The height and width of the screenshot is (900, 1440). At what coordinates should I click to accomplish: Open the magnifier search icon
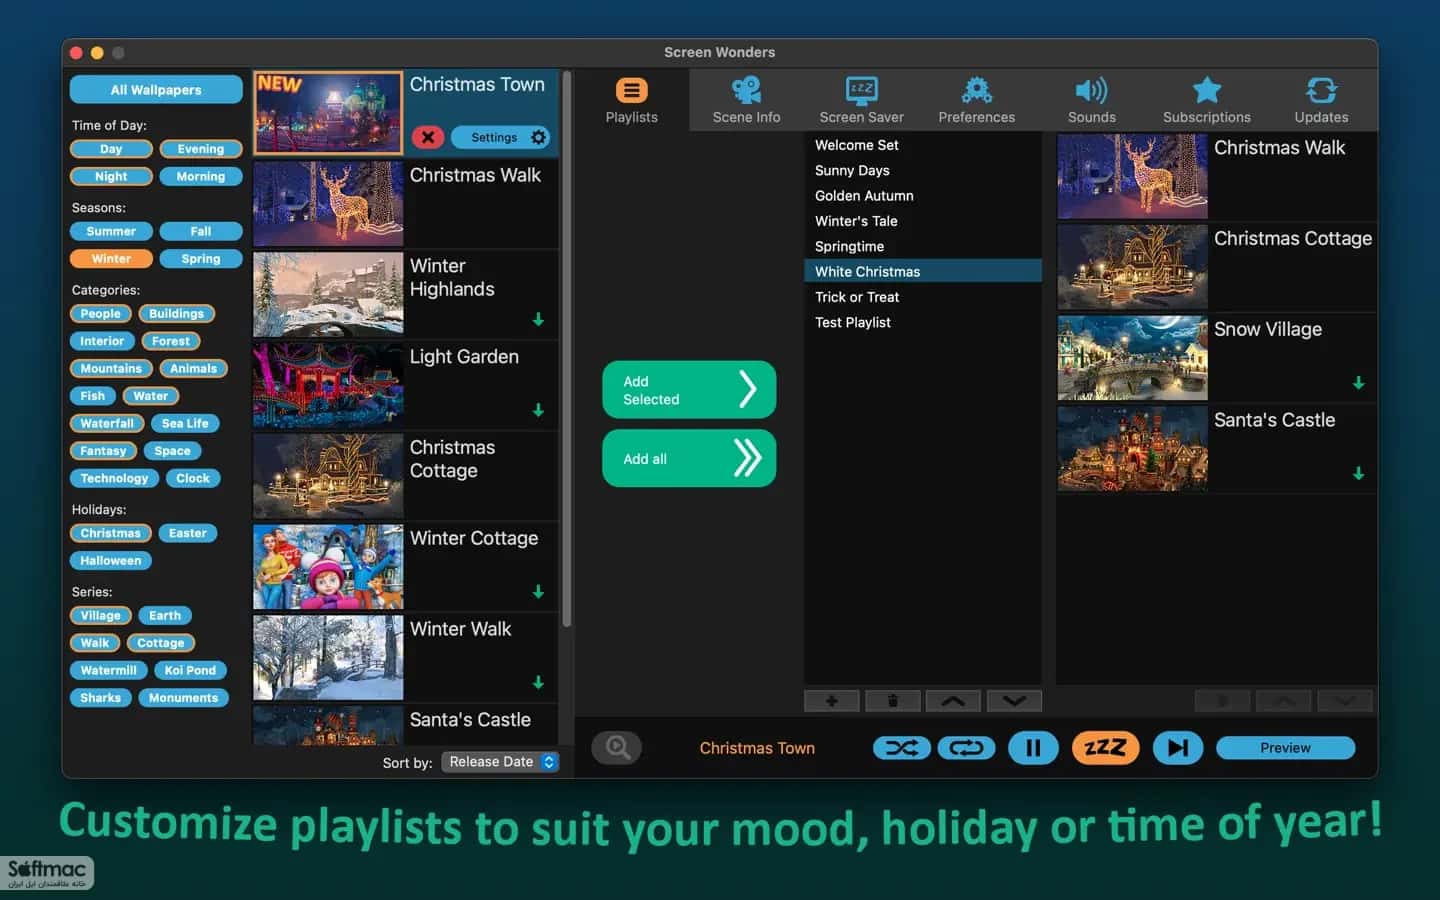coord(617,748)
